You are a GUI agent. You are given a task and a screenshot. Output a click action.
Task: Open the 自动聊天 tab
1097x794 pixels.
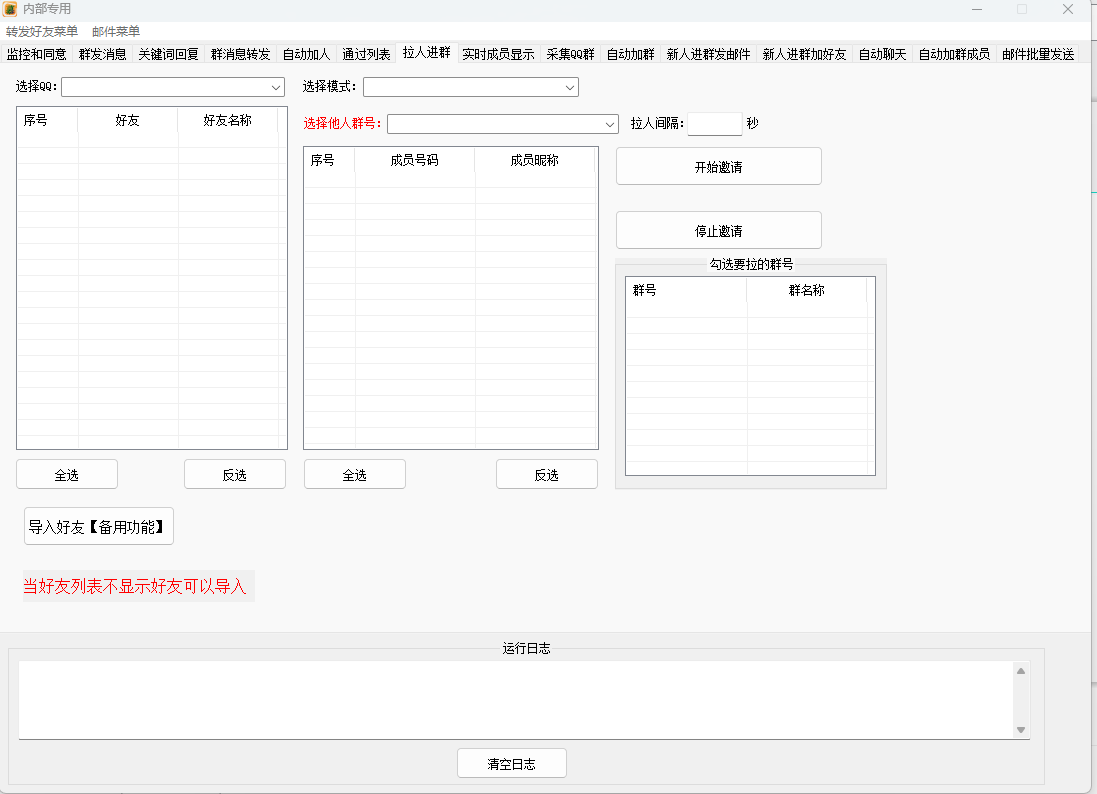coord(882,54)
